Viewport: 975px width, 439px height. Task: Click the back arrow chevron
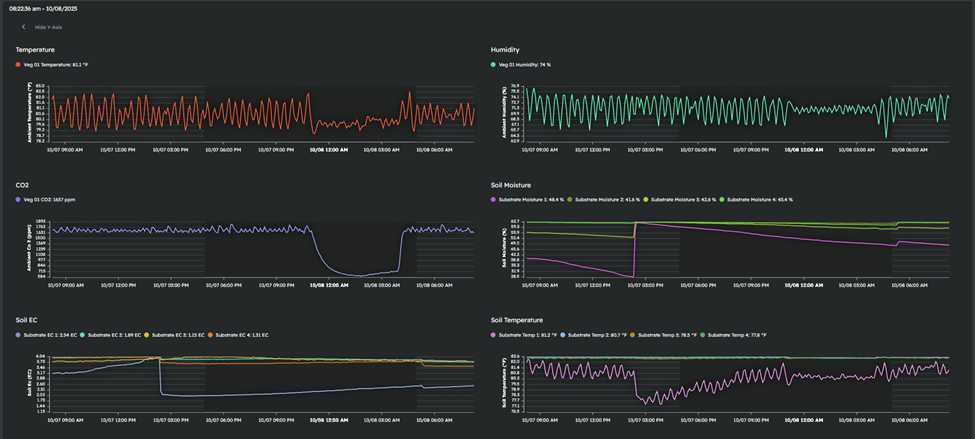coord(24,27)
